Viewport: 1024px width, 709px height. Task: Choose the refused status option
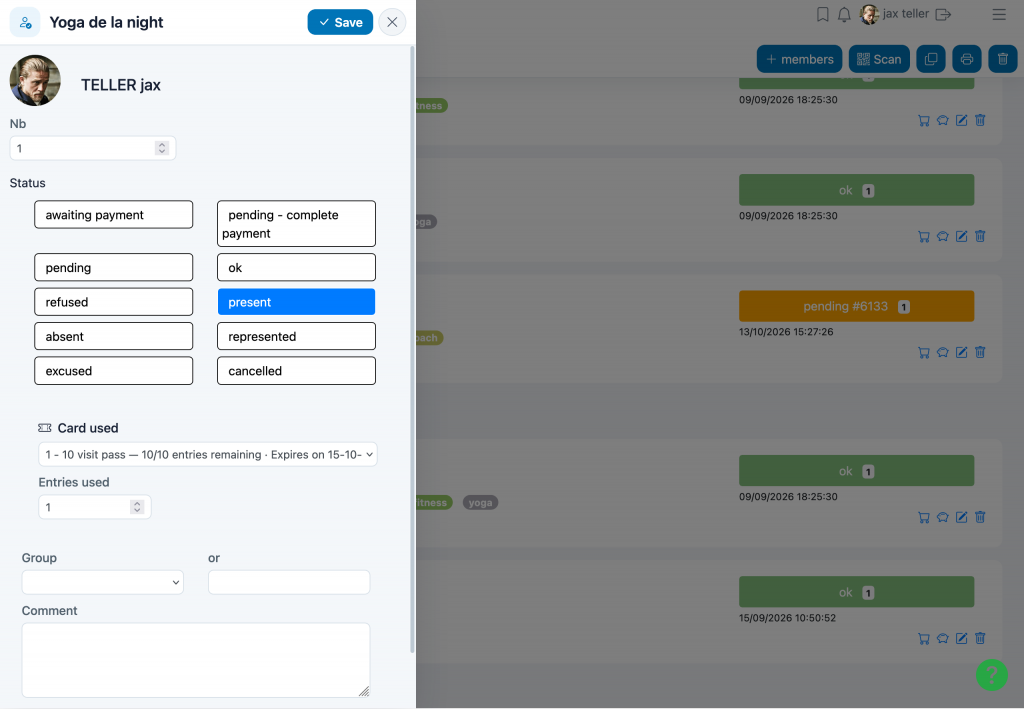pos(114,302)
